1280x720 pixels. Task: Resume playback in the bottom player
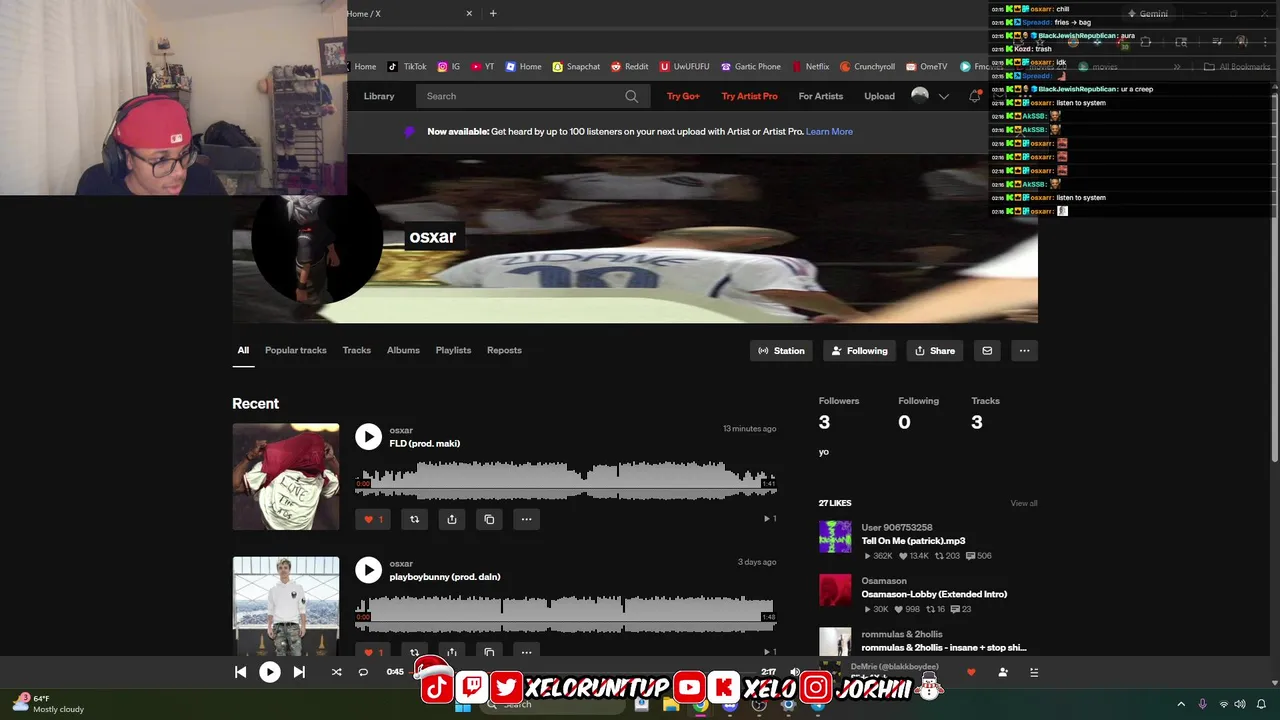270,672
